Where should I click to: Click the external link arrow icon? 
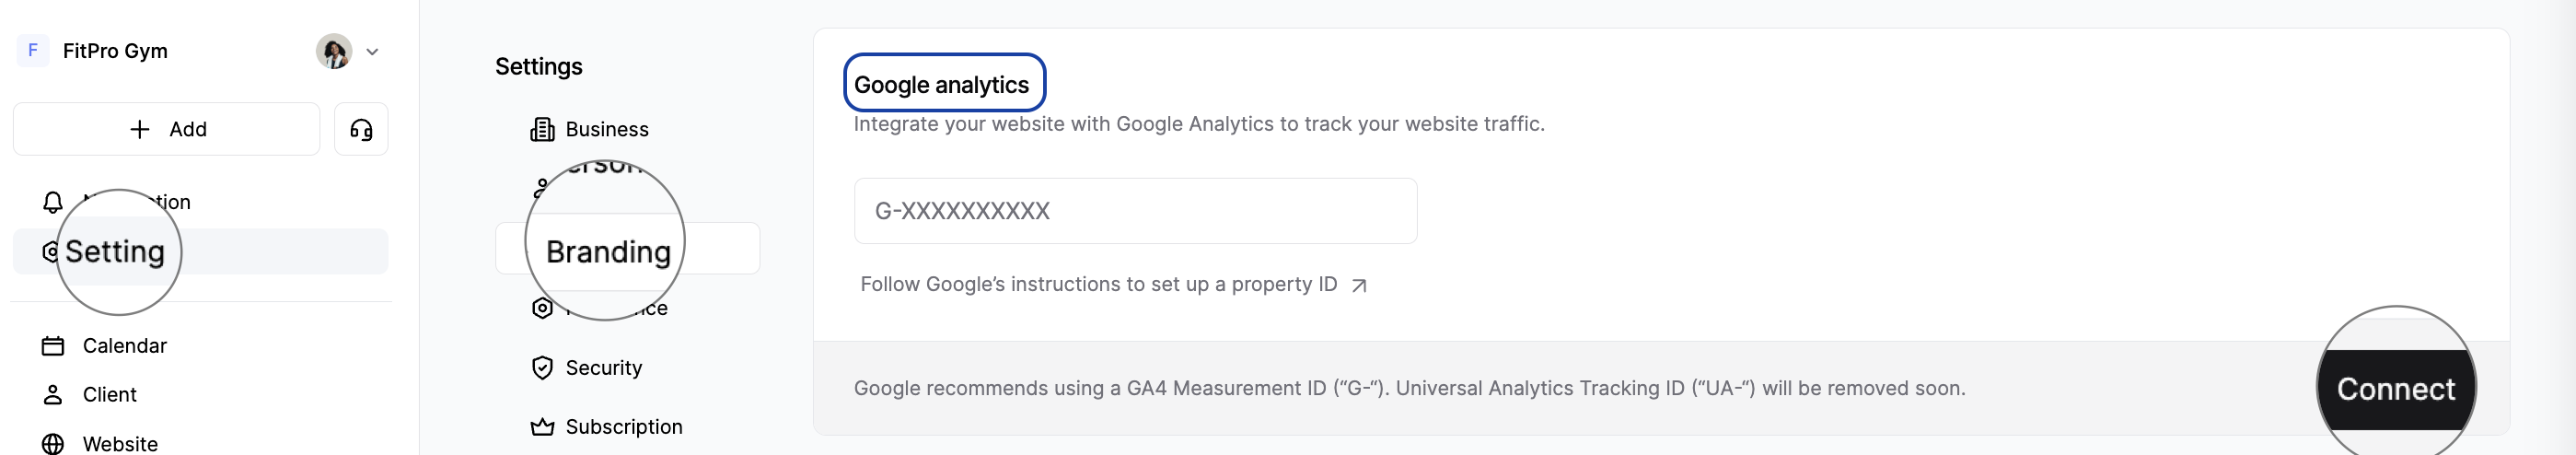(x=1358, y=286)
